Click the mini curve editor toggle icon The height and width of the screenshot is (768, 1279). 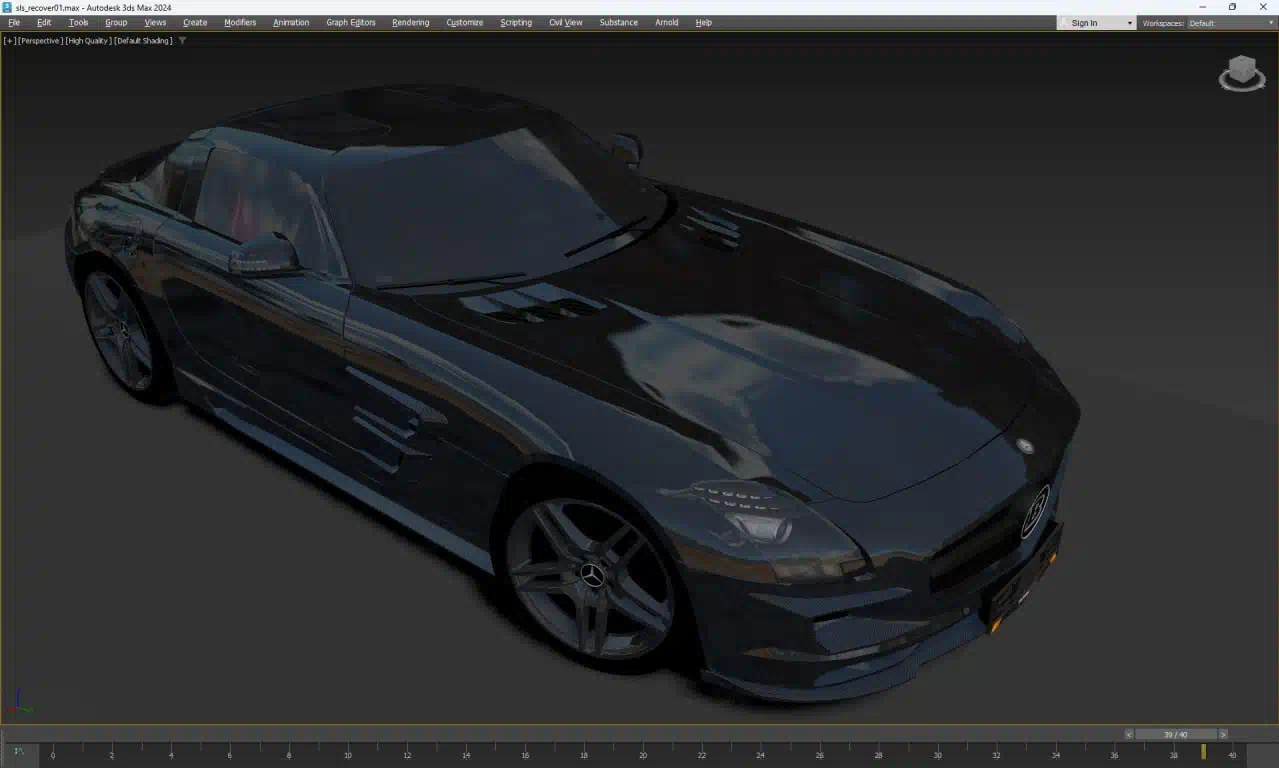tap(18, 751)
